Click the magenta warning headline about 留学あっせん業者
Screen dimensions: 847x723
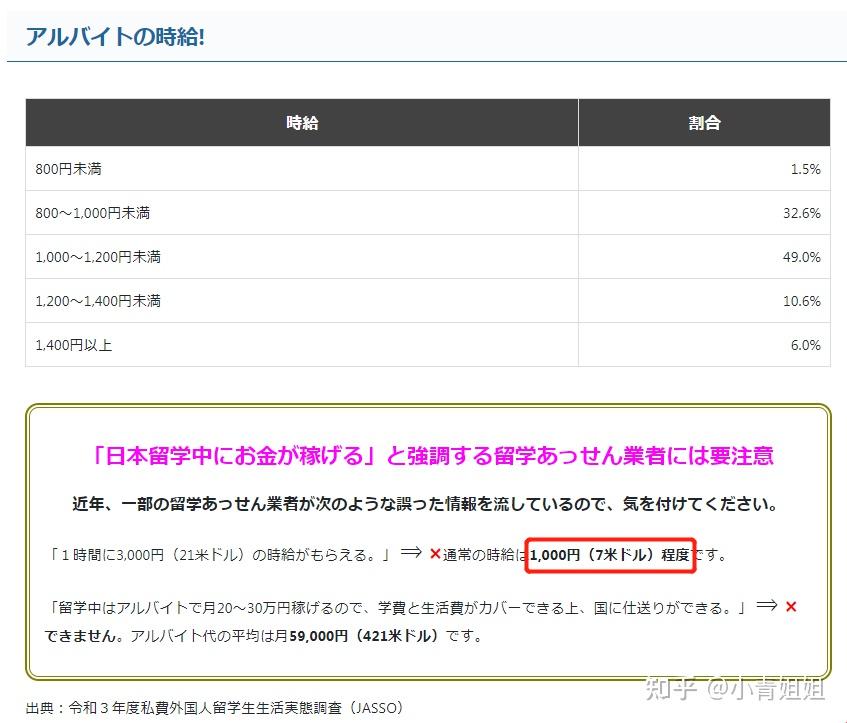click(x=433, y=456)
